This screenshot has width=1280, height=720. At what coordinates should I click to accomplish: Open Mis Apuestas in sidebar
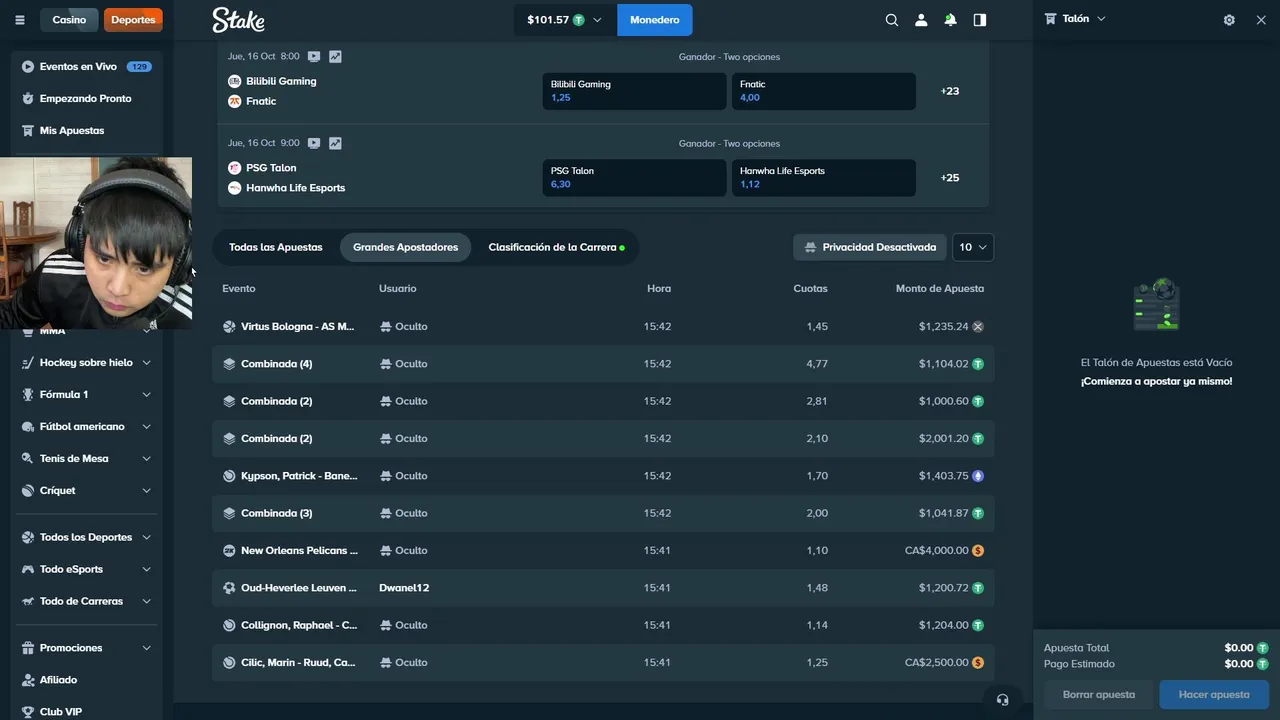(72, 131)
